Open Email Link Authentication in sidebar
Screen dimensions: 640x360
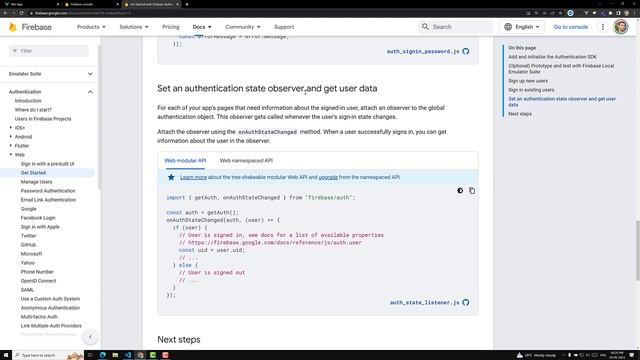tap(48, 200)
